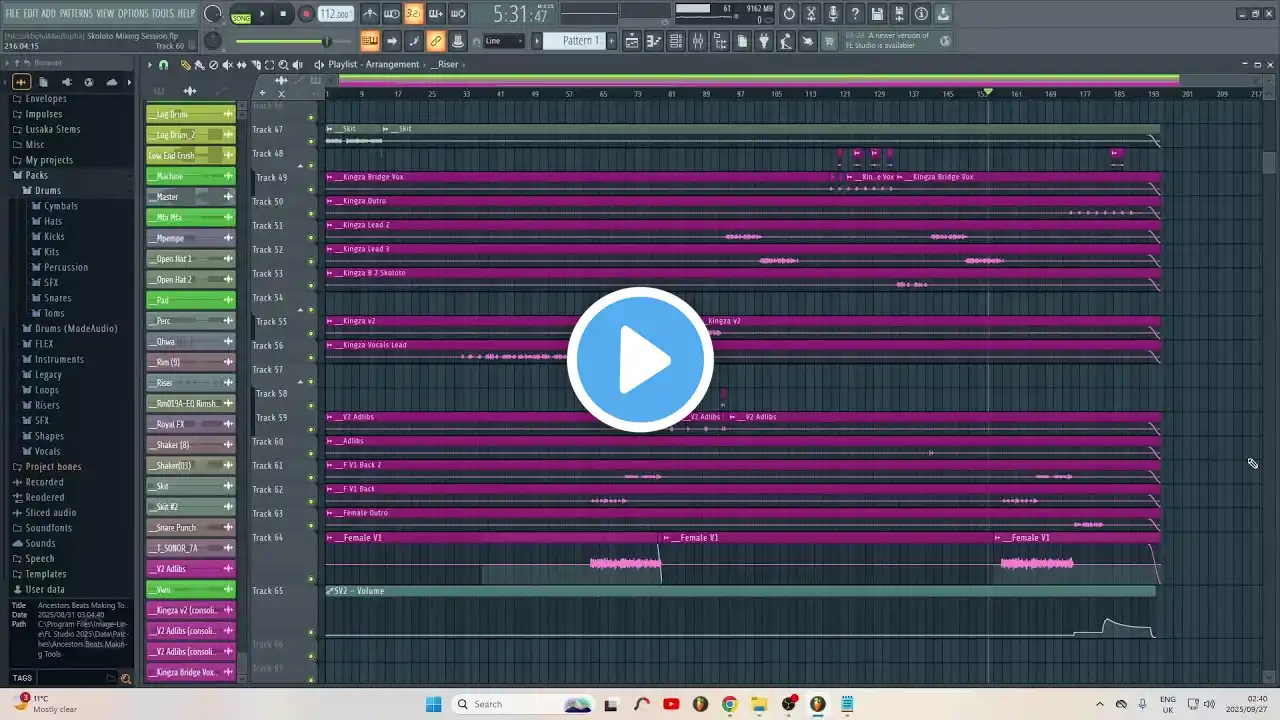Select the __Log Drum clip in picker
The width and height of the screenshot is (1280, 720).
tap(191, 114)
